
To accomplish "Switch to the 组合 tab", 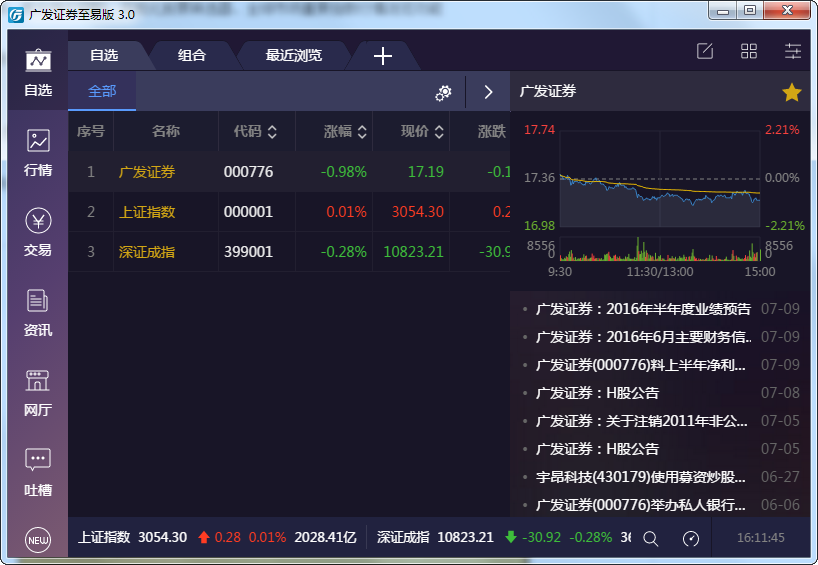I will pyautogui.click(x=192, y=55).
